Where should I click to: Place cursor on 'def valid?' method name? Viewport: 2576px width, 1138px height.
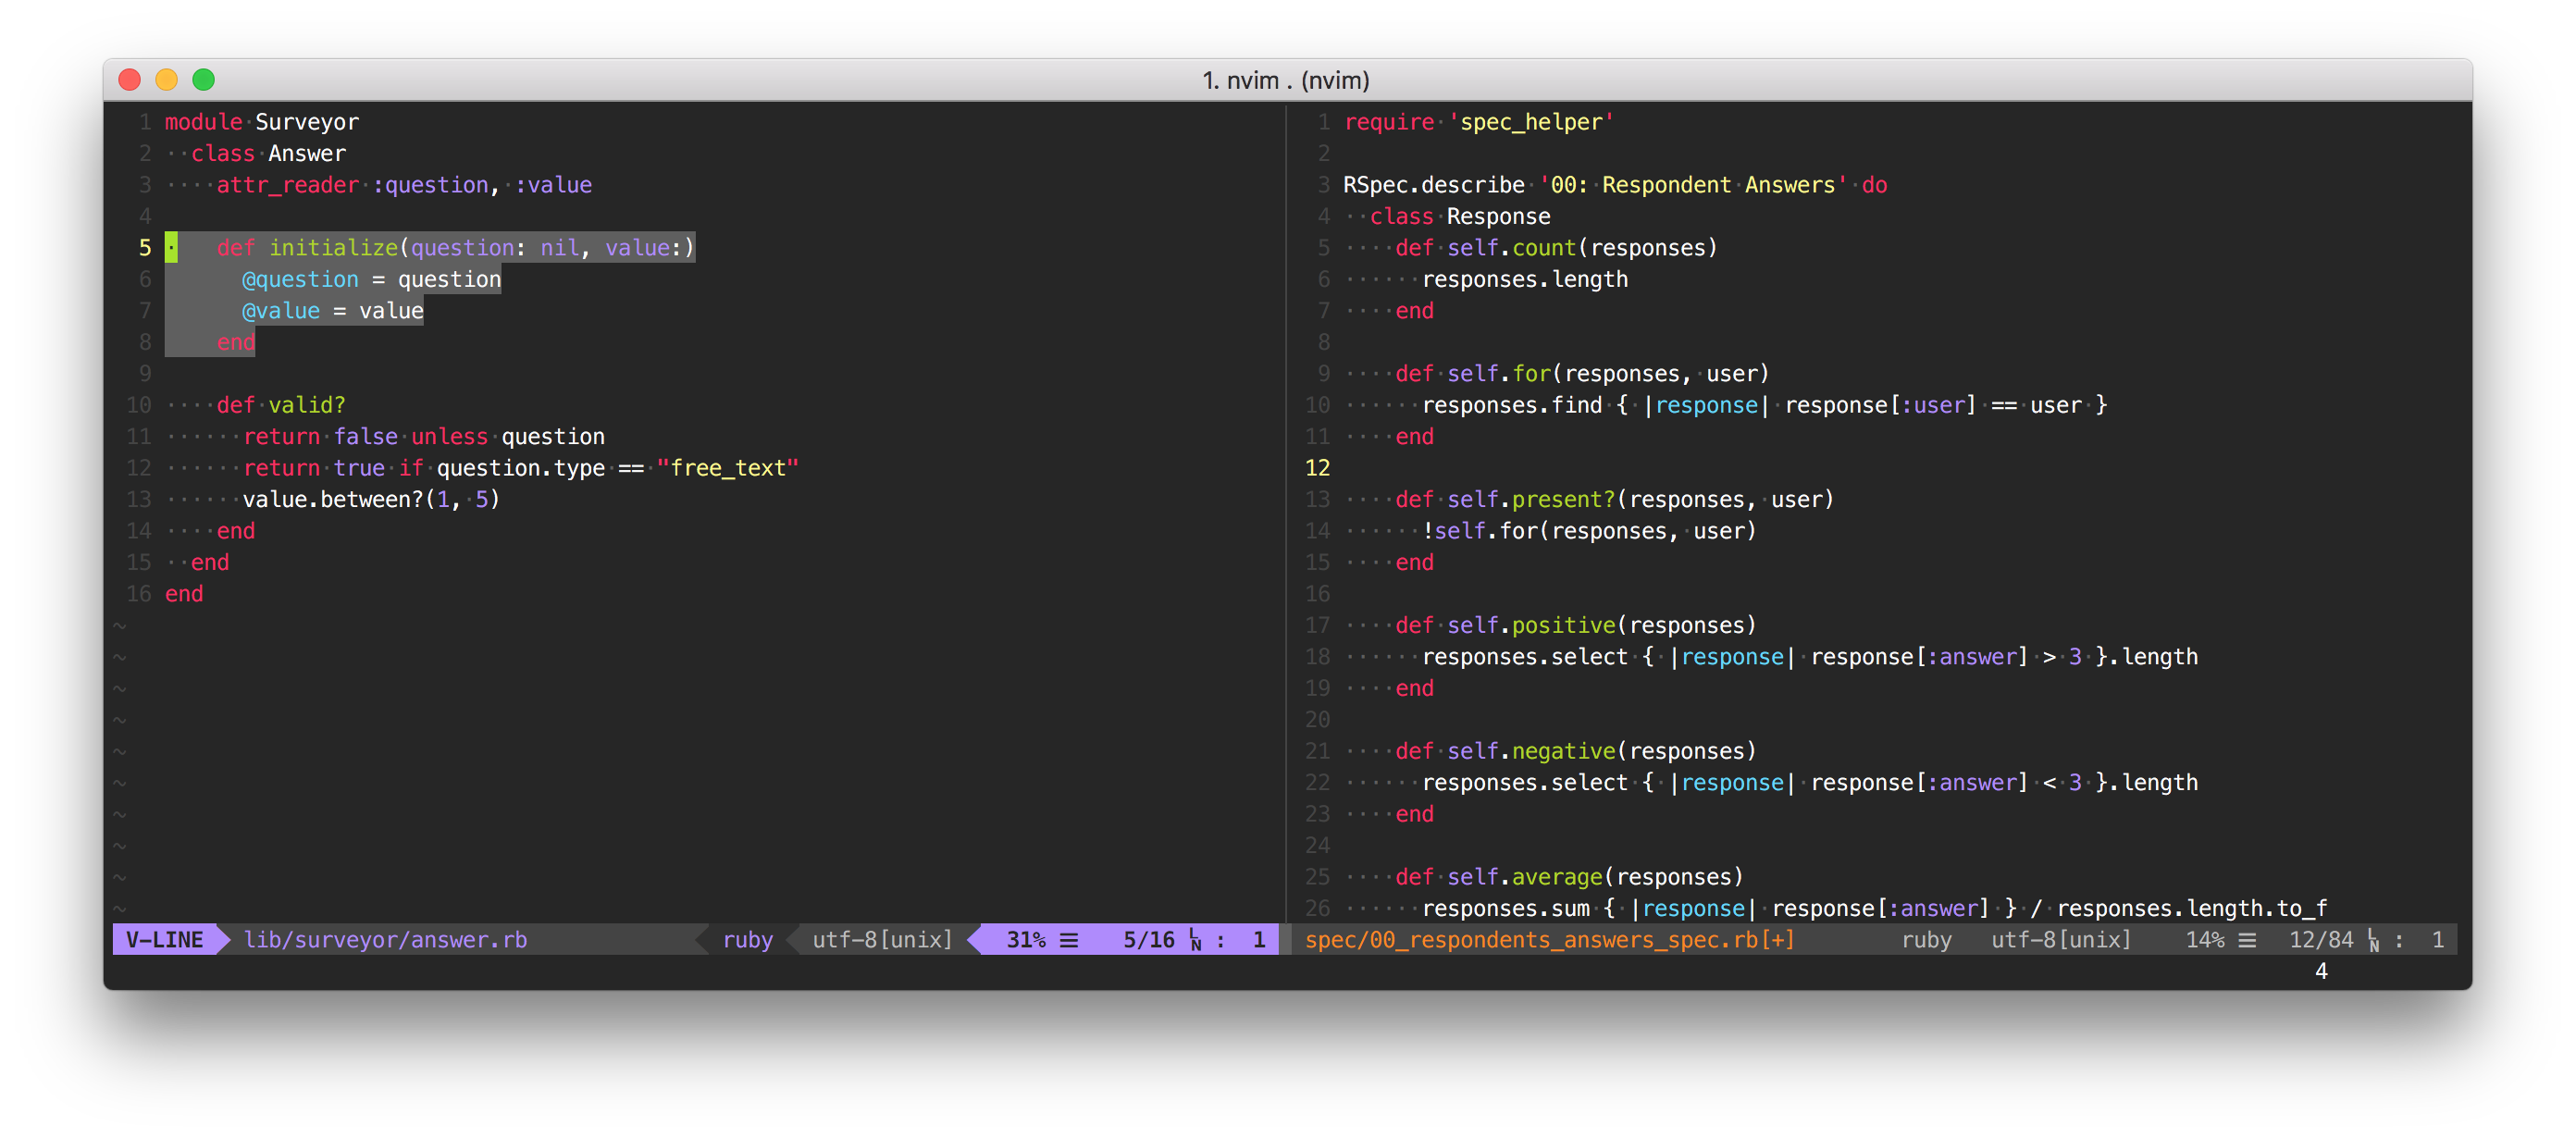coord(306,405)
